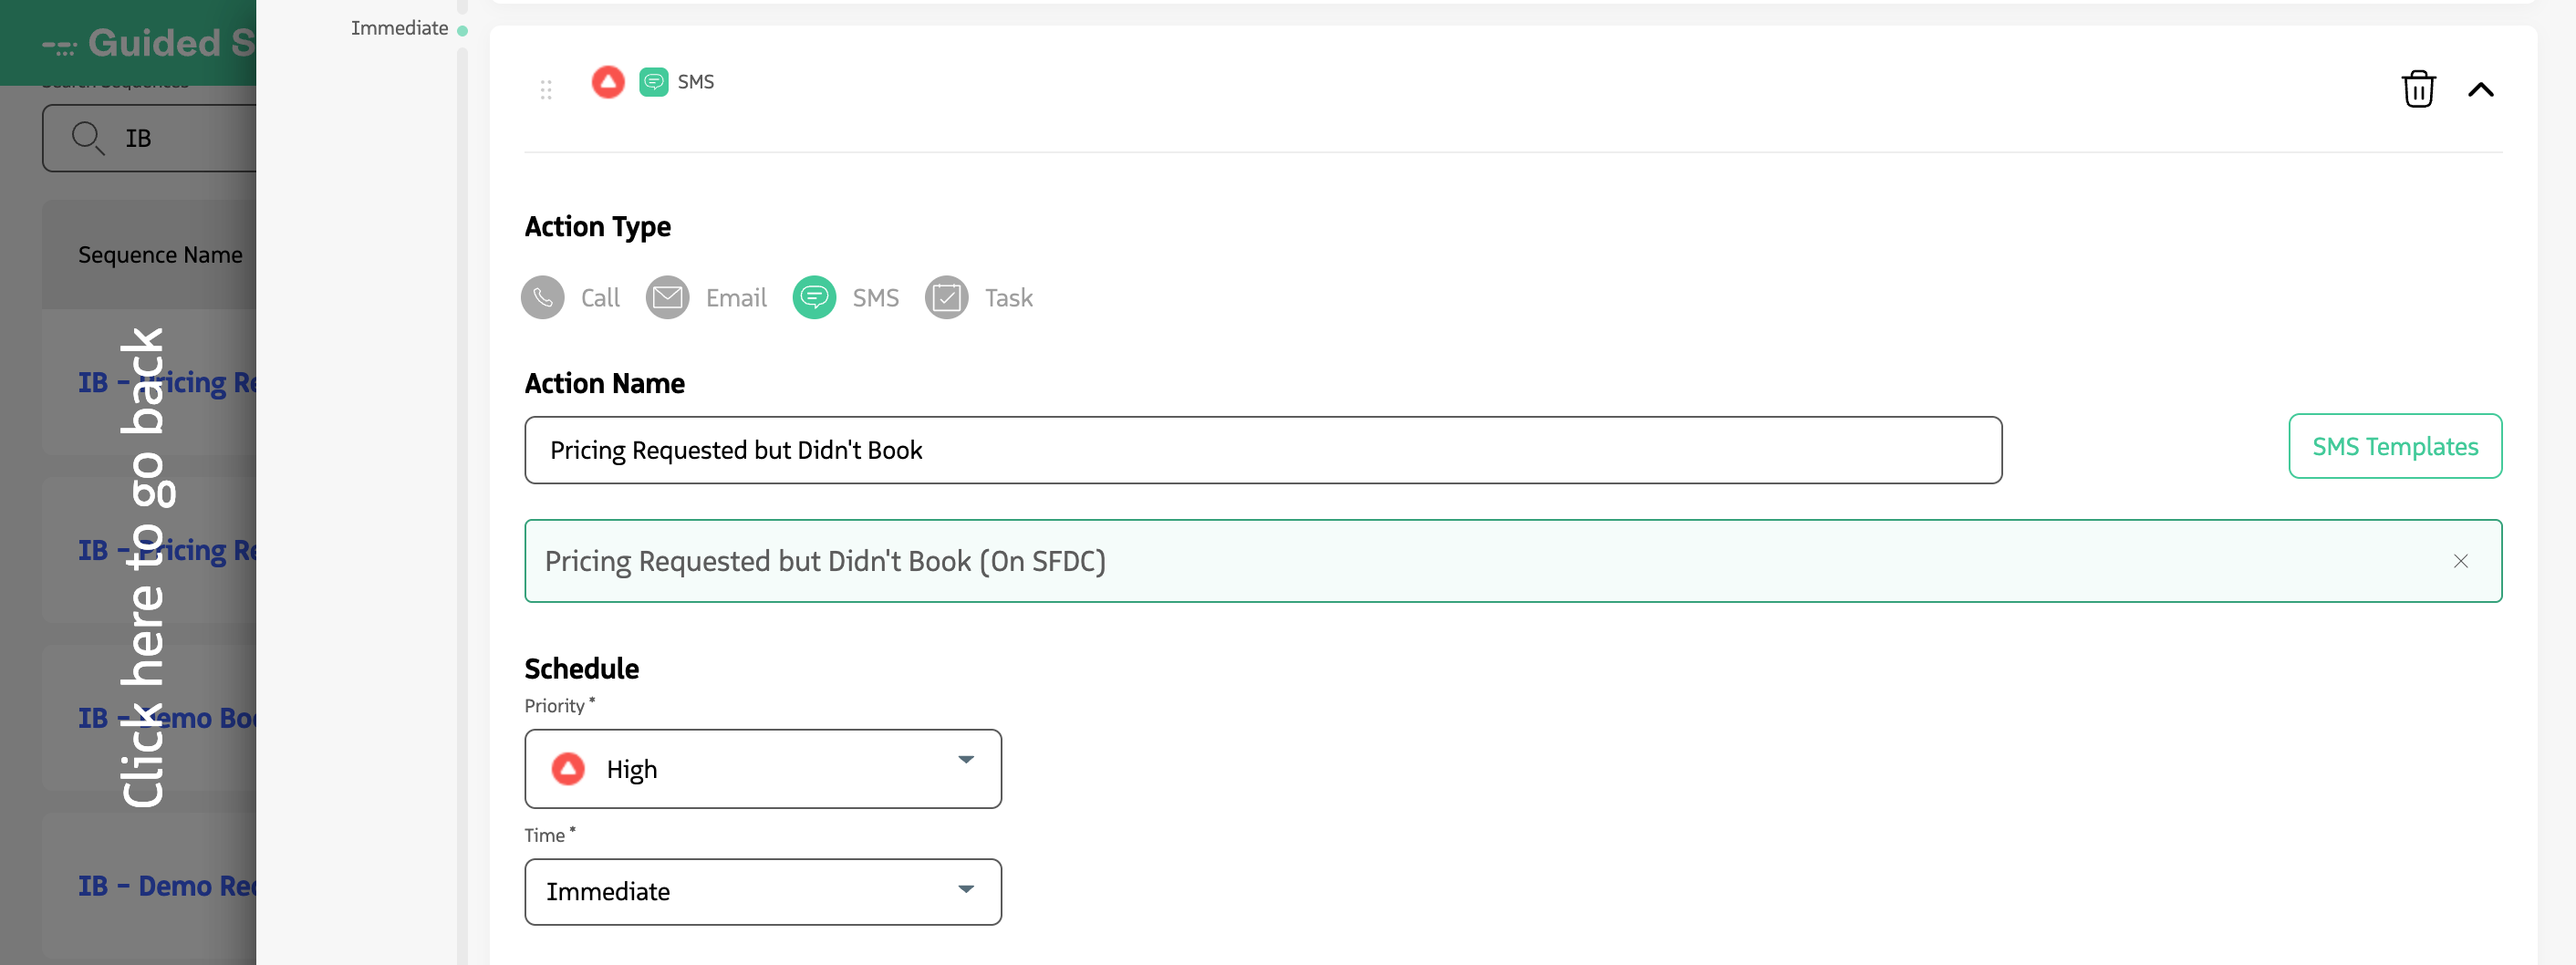Select the Sequence Name column header
Image resolution: width=2576 pixels, height=965 pixels.
pos(160,254)
